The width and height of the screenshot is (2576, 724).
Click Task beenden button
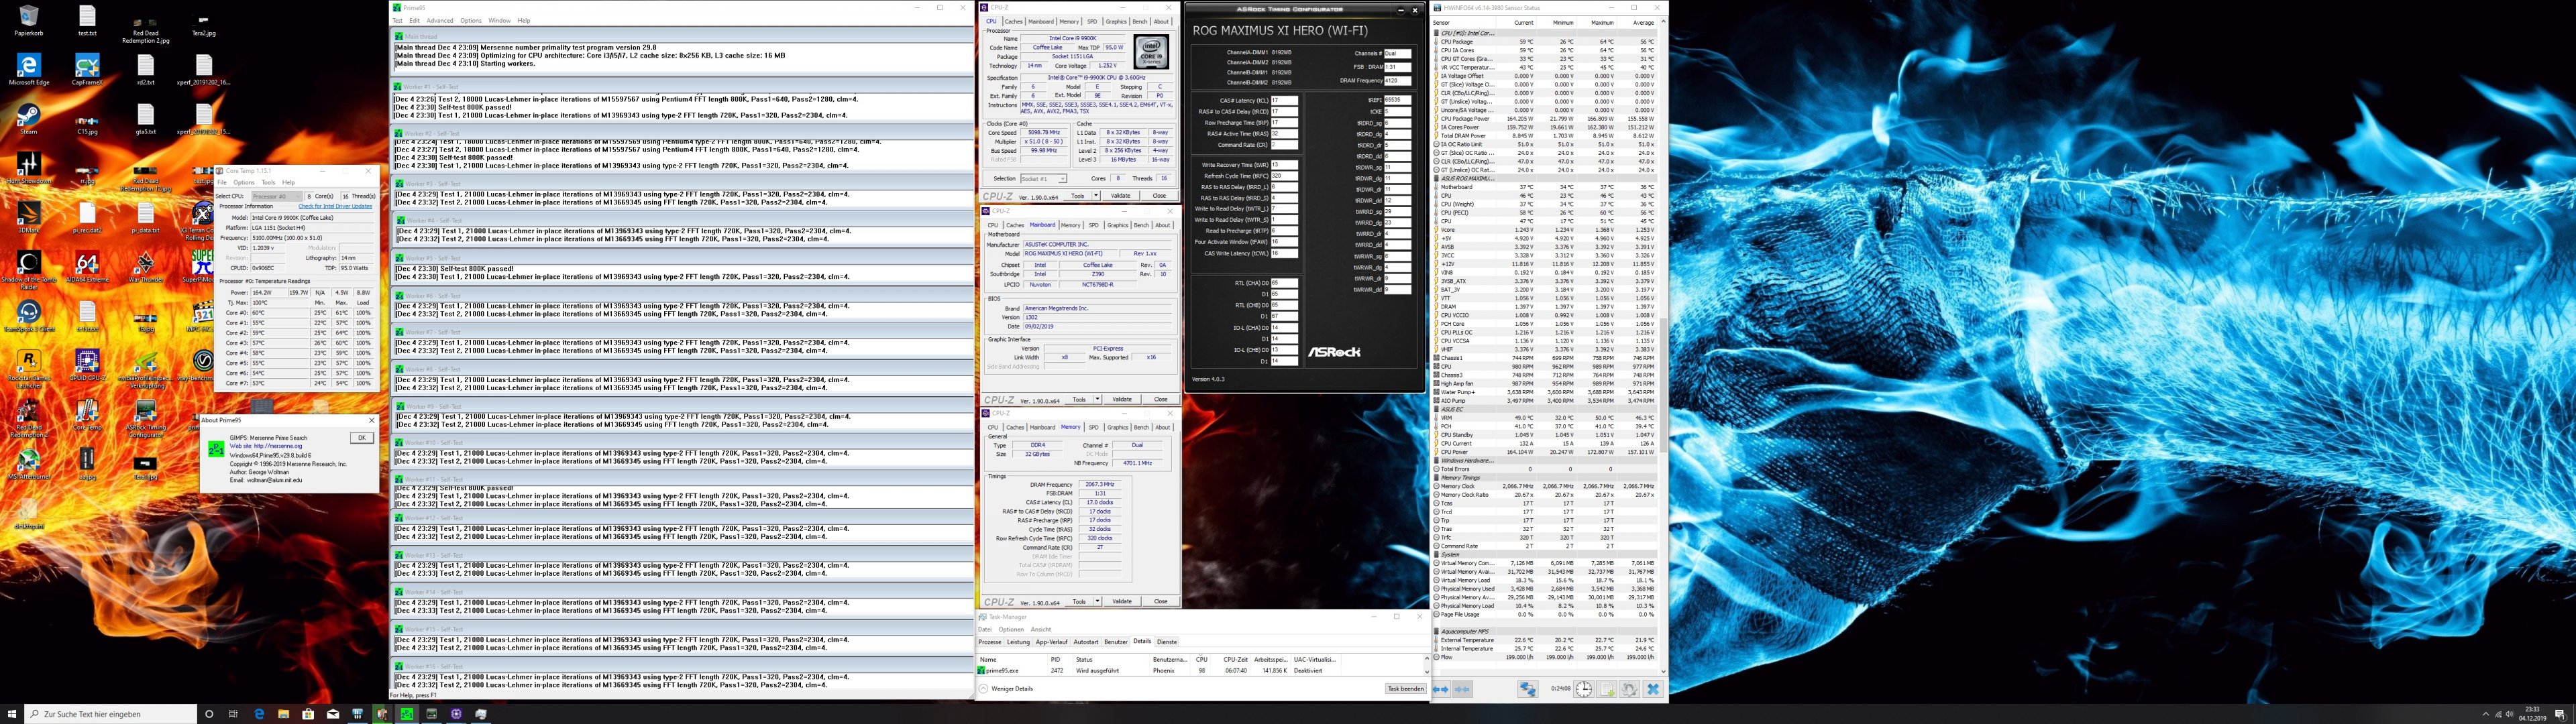[1405, 689]
